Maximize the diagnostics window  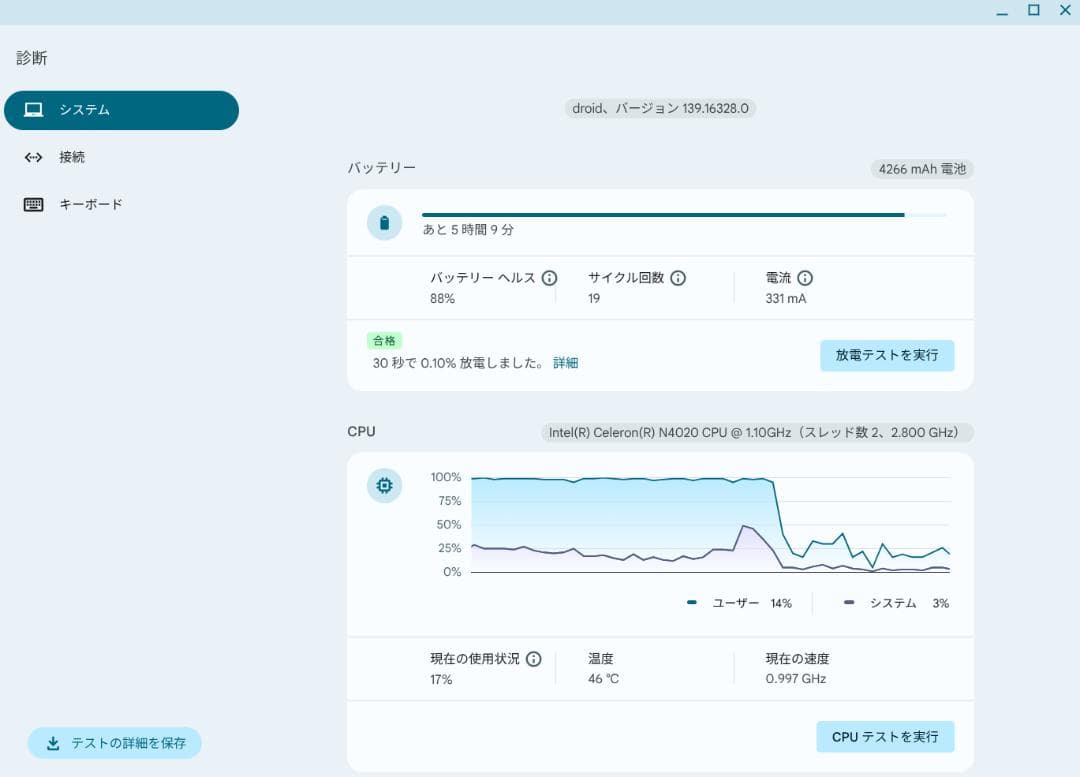click(1034, 10)
